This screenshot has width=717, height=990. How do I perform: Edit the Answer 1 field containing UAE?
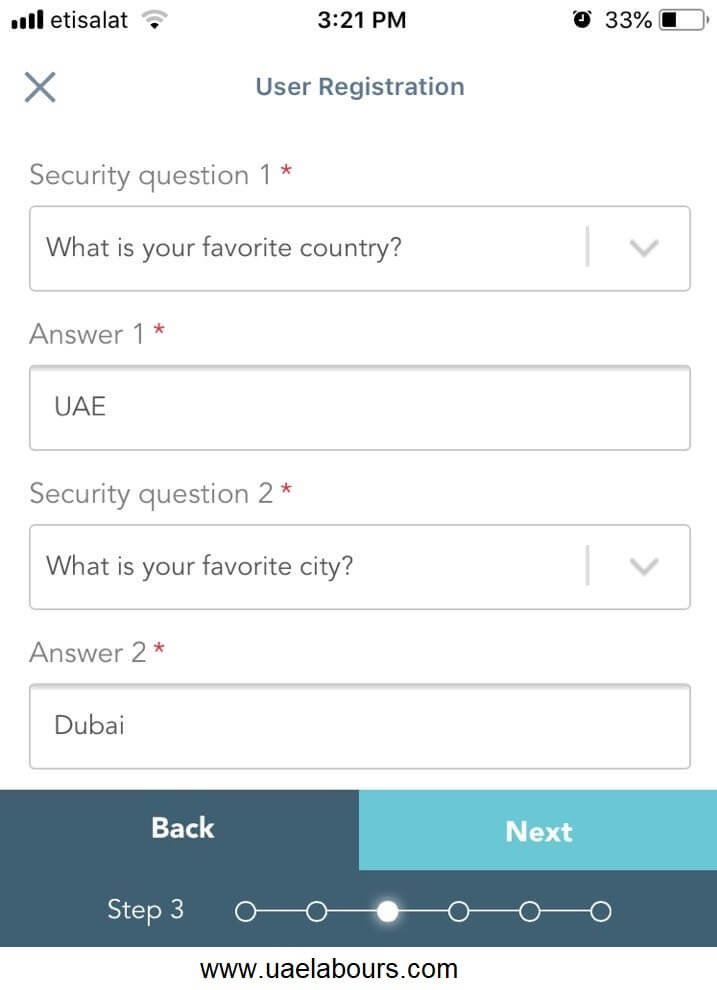click(360, 407)
